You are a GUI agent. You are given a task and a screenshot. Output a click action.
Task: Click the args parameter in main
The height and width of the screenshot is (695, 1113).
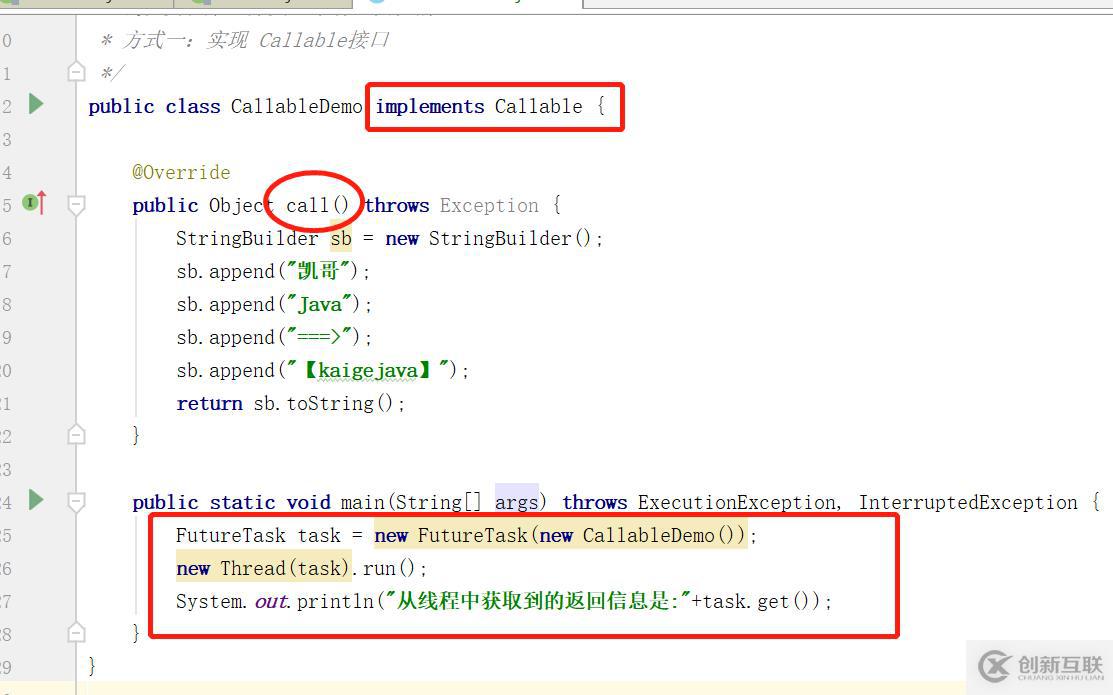click(516, 503)
